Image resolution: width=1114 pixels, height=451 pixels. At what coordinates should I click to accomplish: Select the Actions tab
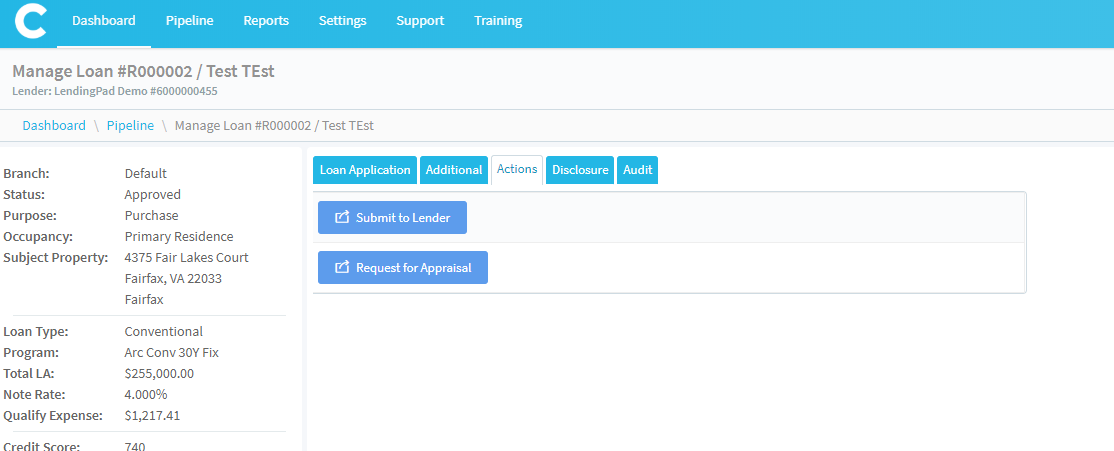coord(517,170)
